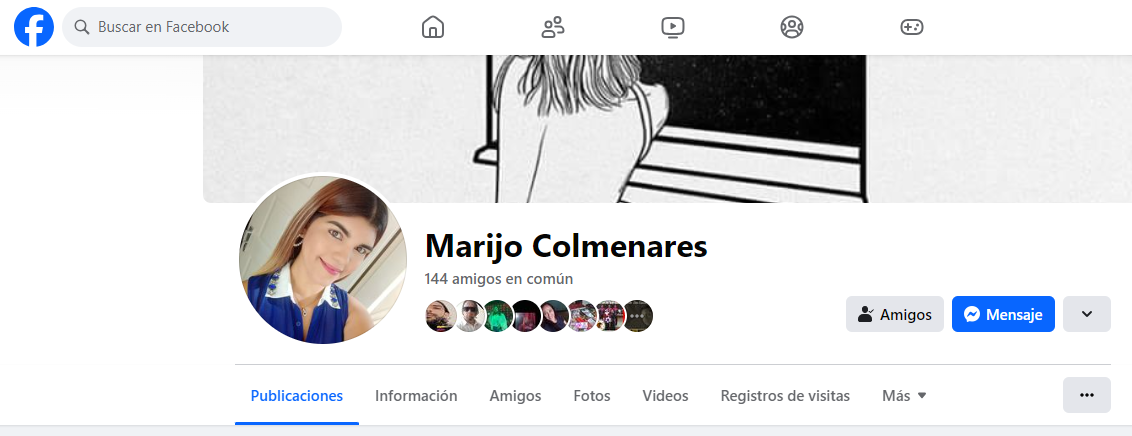Open the 144 amigos en común link

[x=499, y=279]
